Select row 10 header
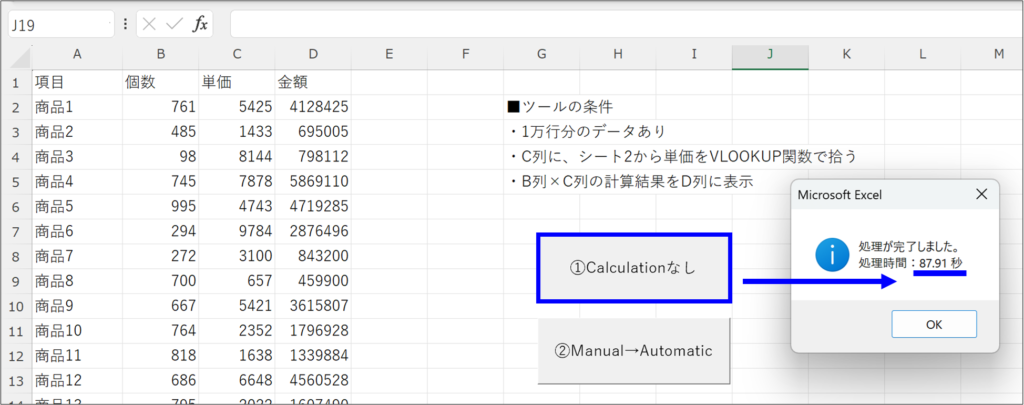 coord(16,306)
